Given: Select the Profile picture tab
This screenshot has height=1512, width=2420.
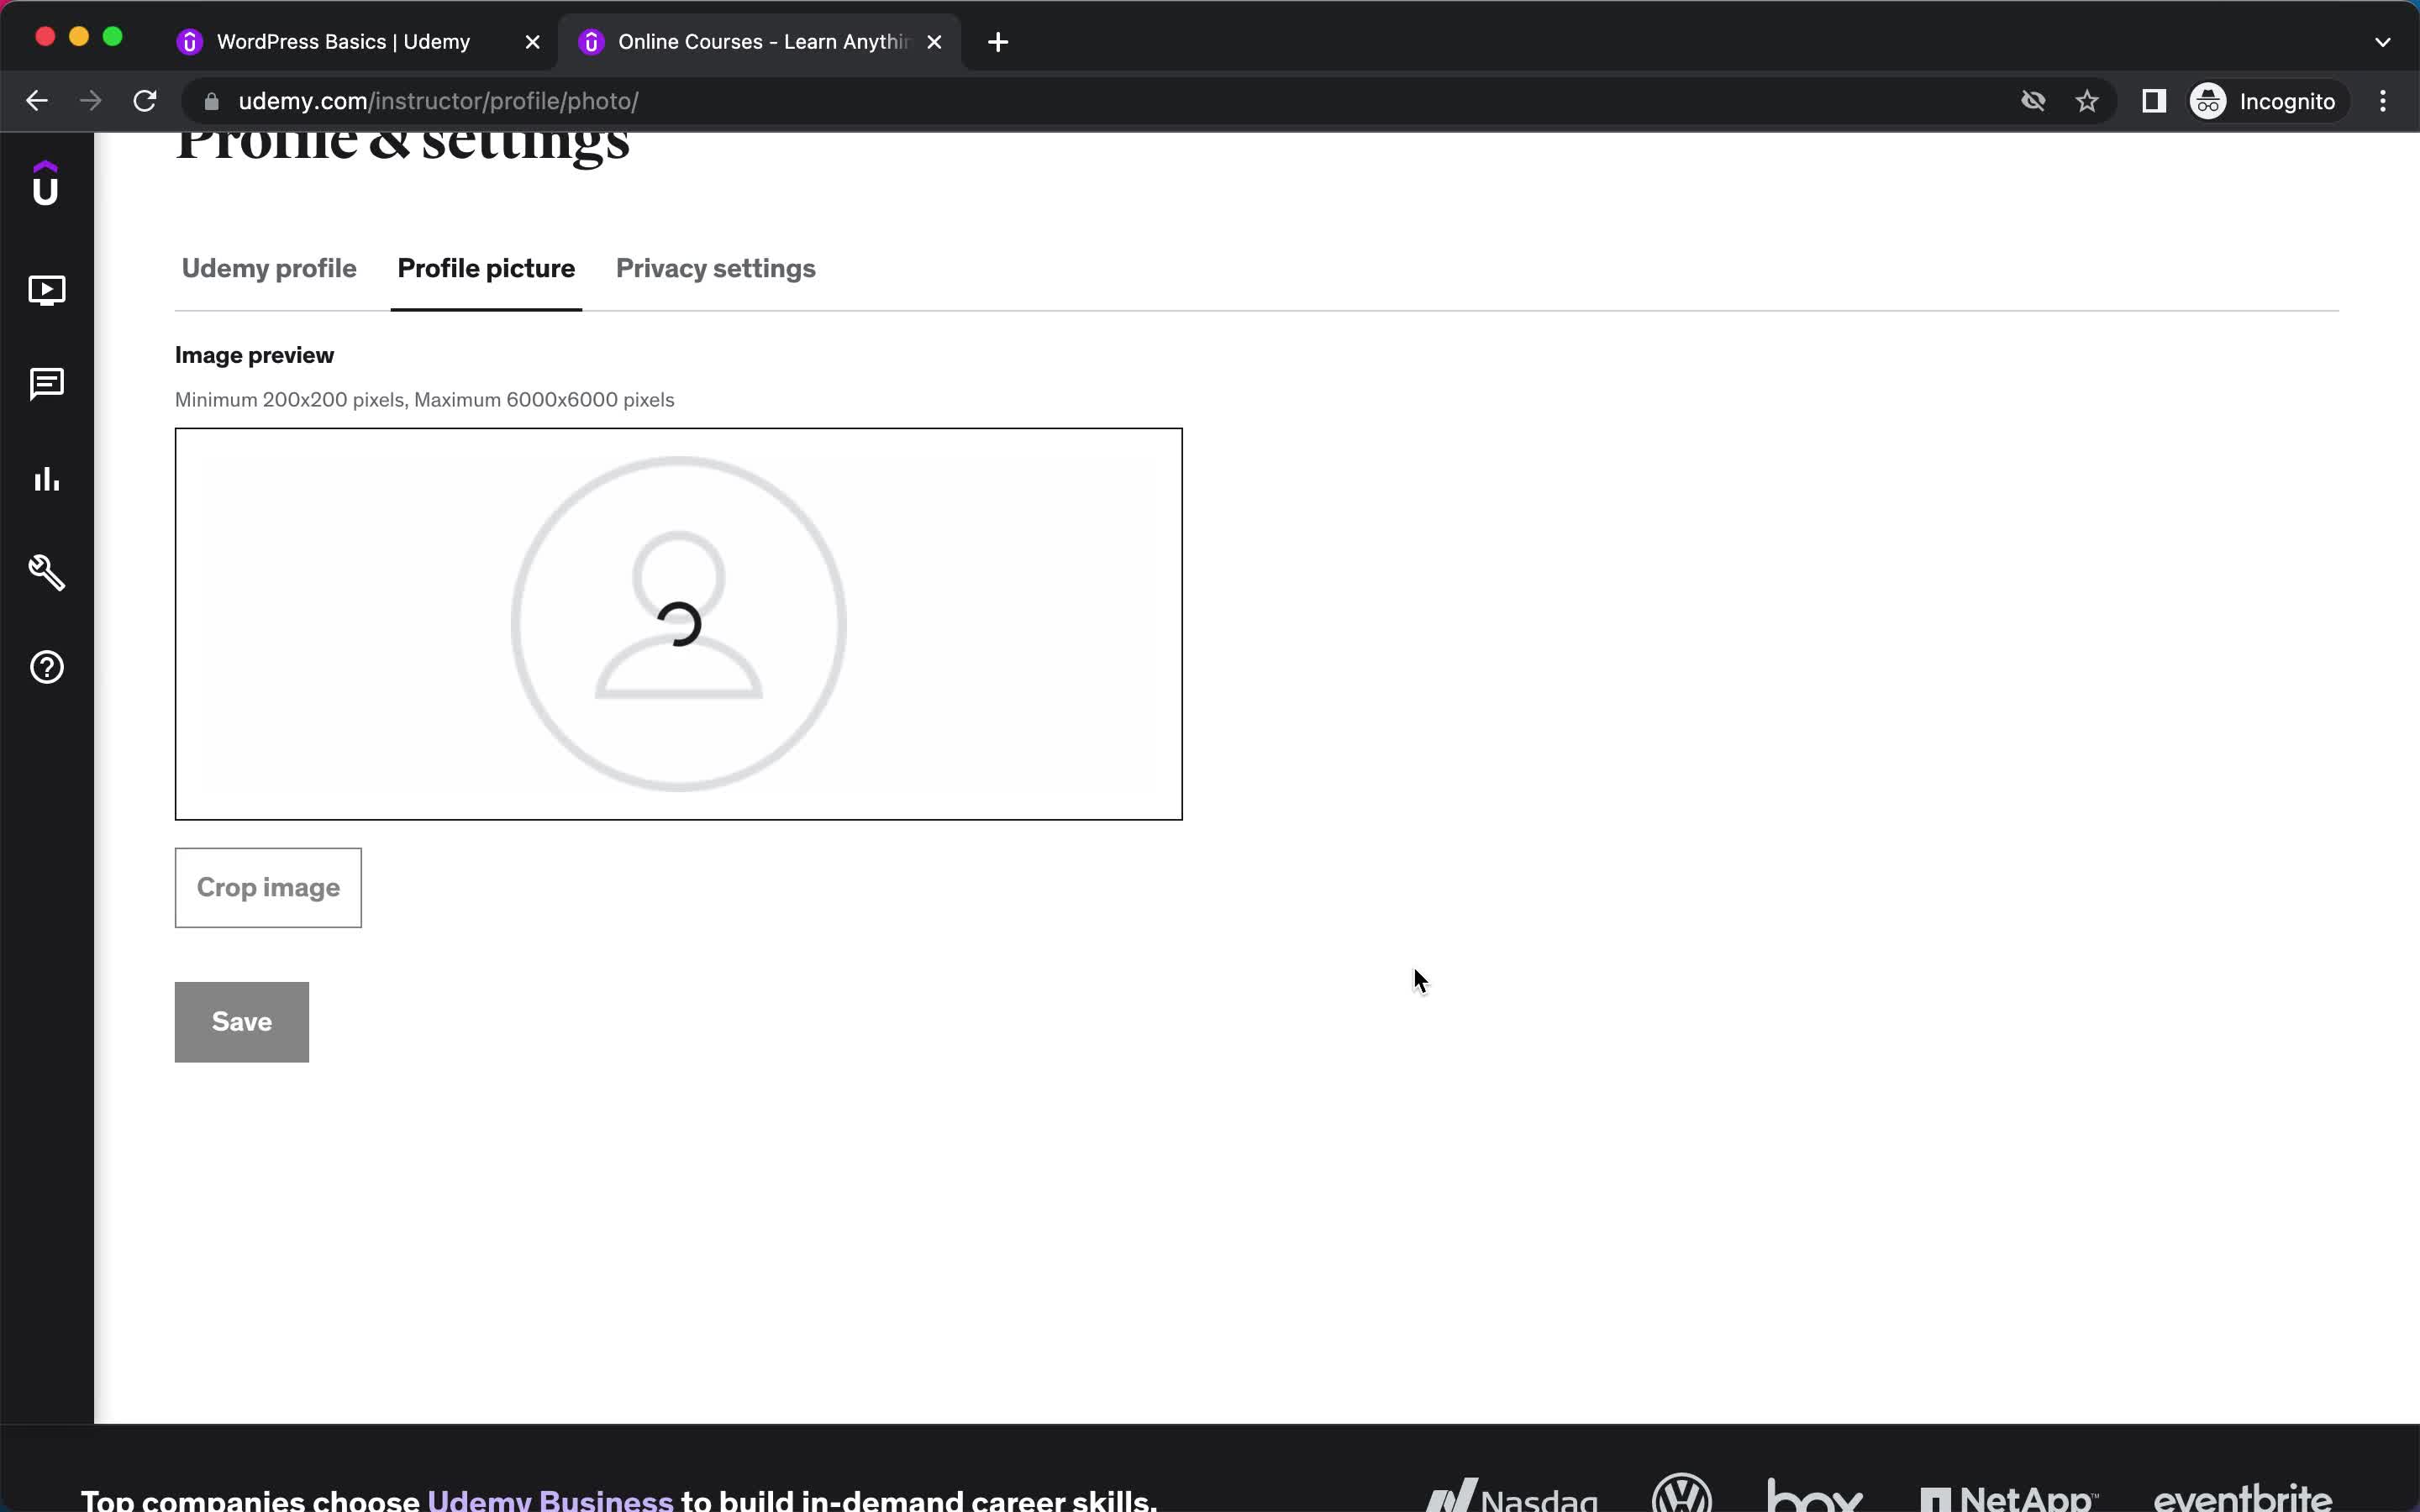Looking at the screenshot, I should pos(486,269).
